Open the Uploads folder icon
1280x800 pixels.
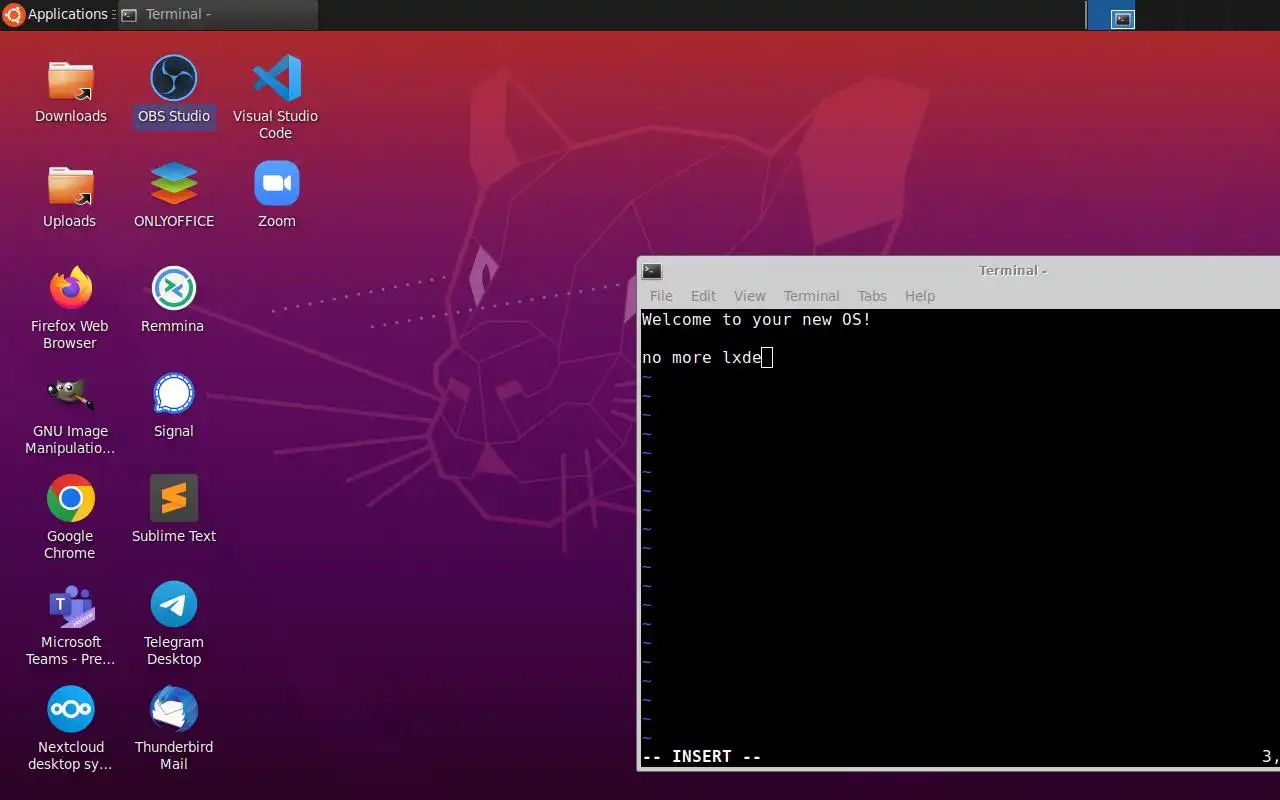pyautogui.click(x=71, y=185)
